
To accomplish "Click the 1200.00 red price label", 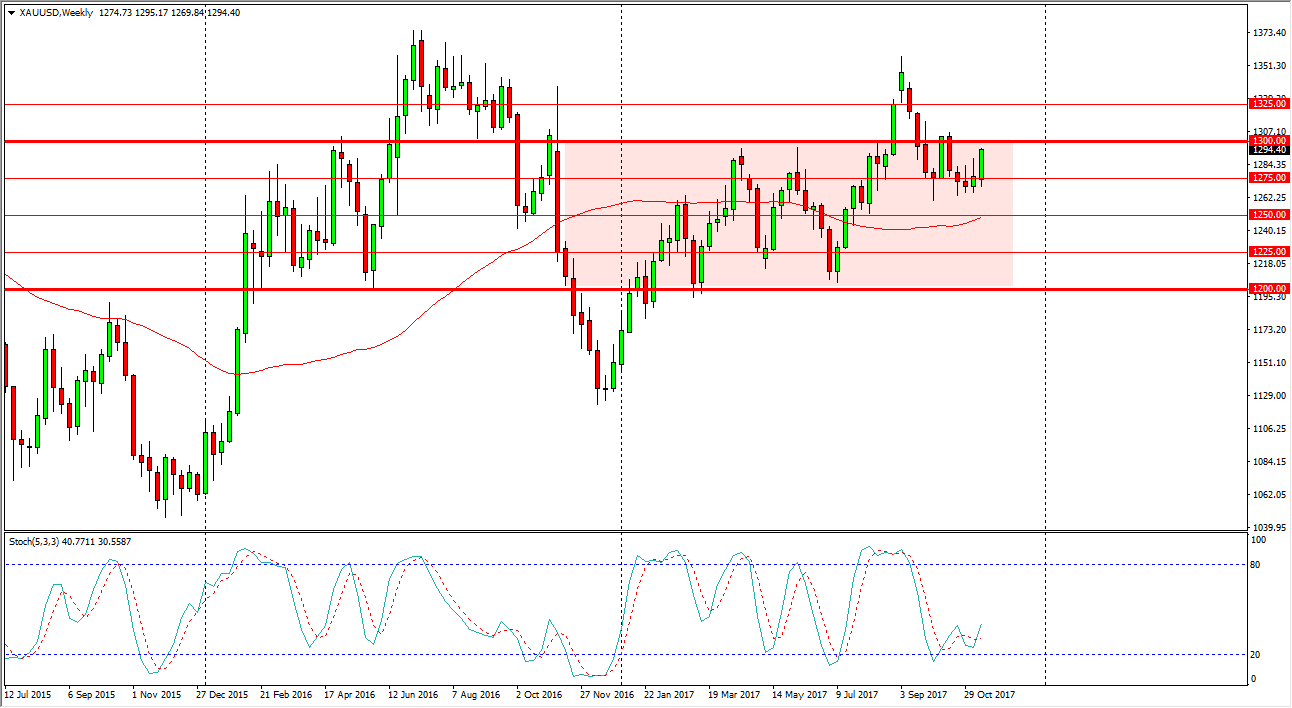I will (1268, 289).
